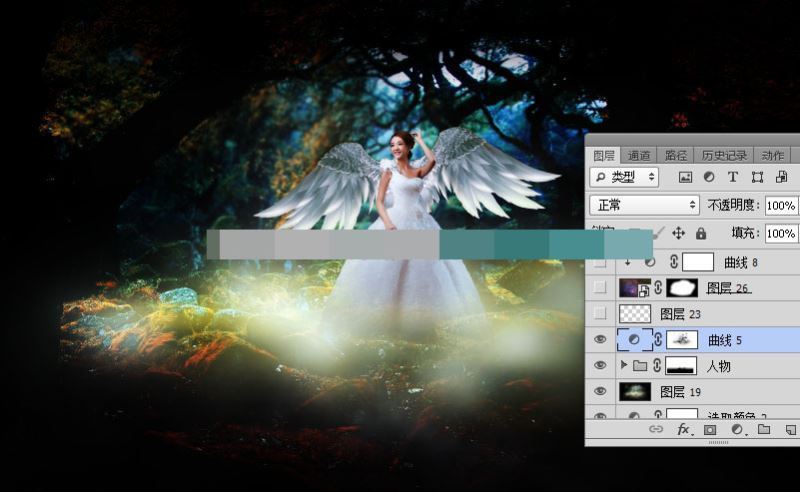Image resolution: width=800 pixels, height=492 pixels.
Task: Hide the 曲线 5 layer
Action: point(601,339)
